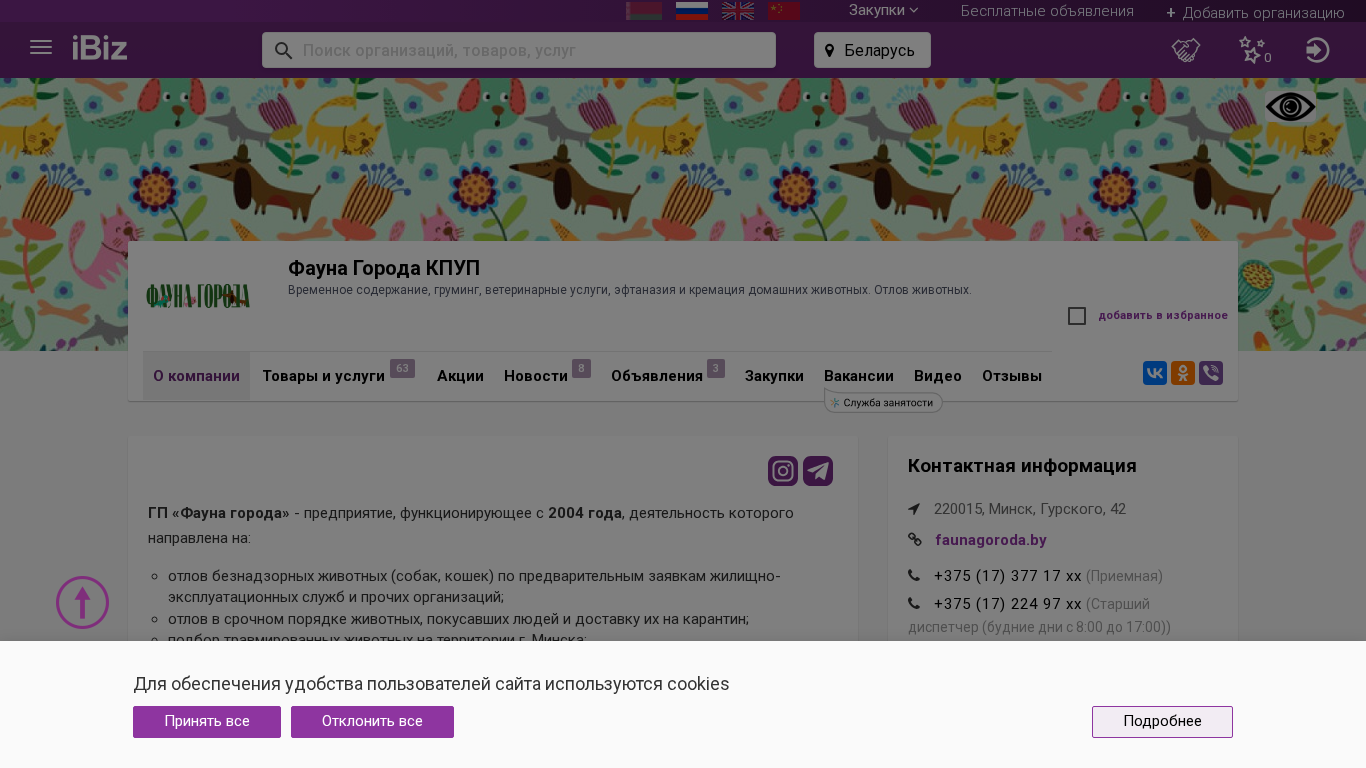Click the address 220015, Минск, Гурского, 42
The image size is (1366, 768).
(1030, 509)
